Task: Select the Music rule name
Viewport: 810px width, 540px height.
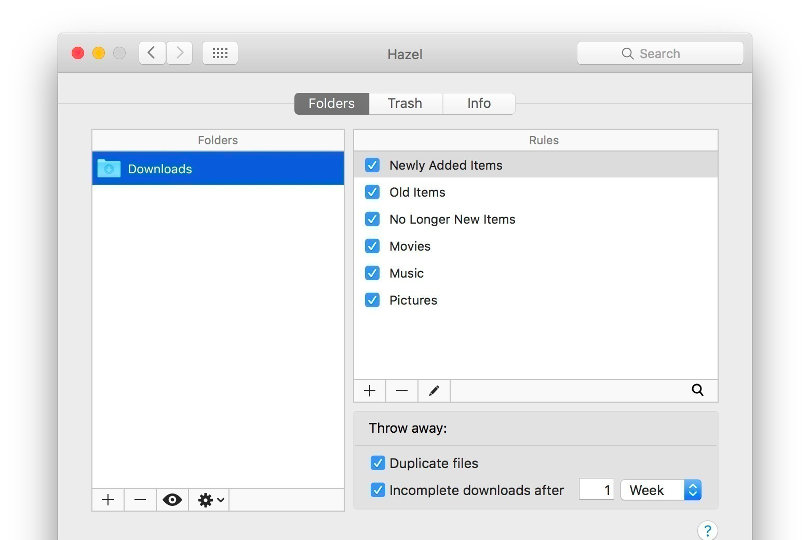Action: click(407, 273)
